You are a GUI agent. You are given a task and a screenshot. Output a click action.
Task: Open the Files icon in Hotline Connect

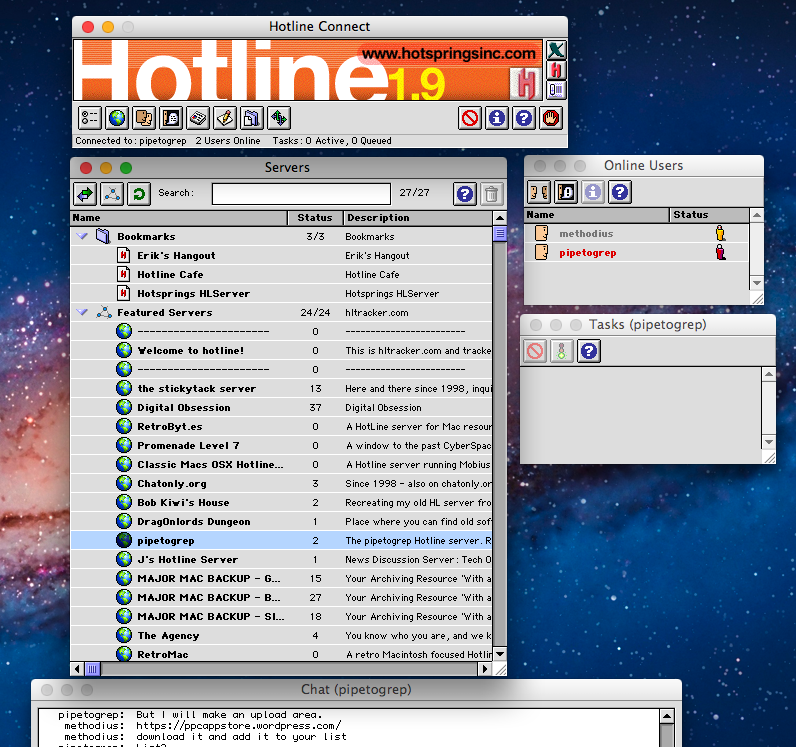click(252, 118)
